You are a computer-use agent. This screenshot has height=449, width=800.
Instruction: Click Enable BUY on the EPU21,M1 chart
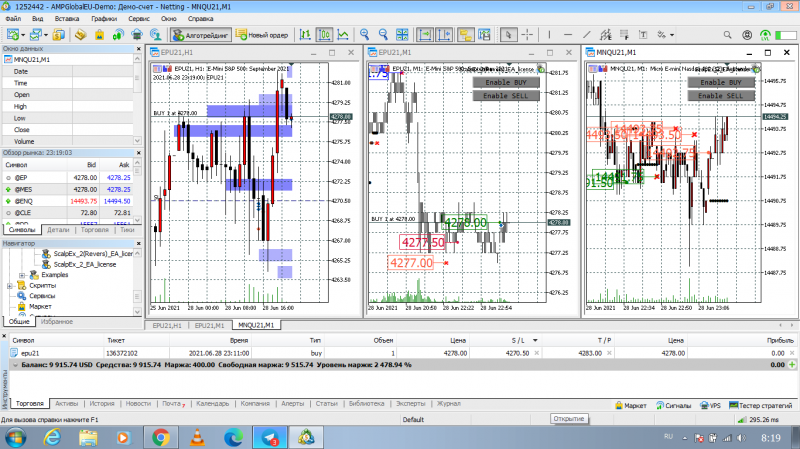506,82
